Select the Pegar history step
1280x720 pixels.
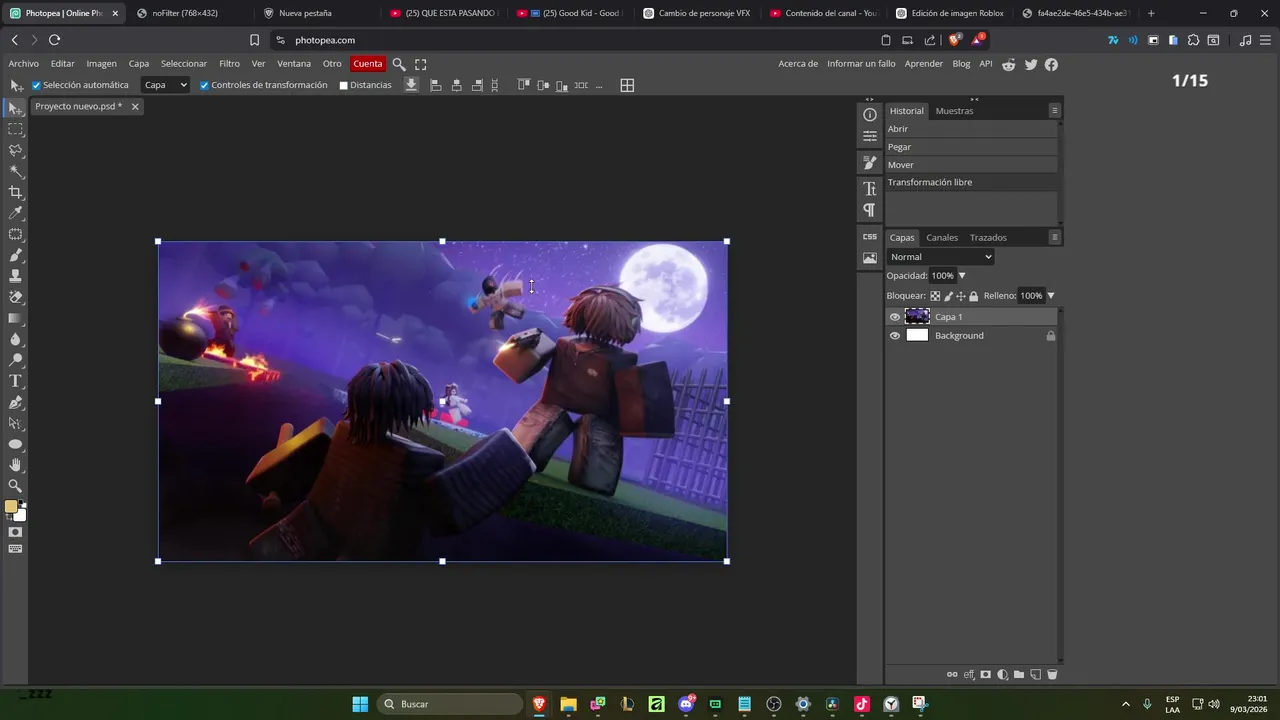971,147
